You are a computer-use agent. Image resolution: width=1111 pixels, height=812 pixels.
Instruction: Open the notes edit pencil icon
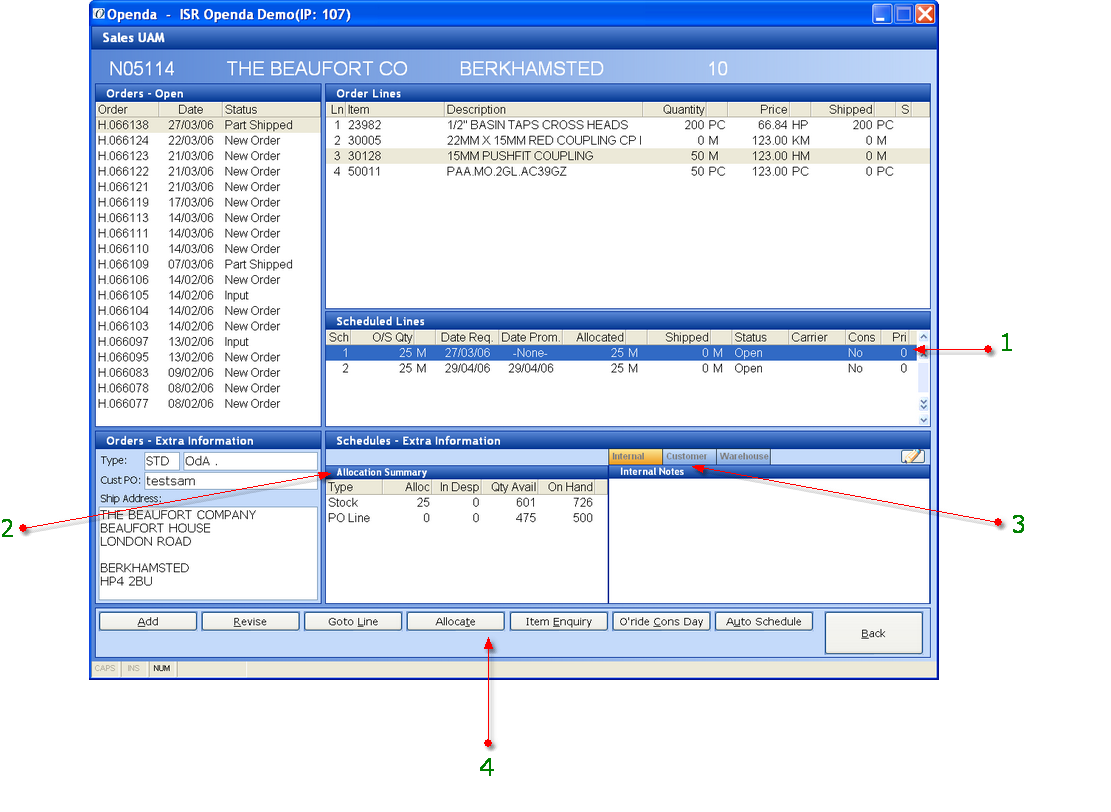point(913,456)
